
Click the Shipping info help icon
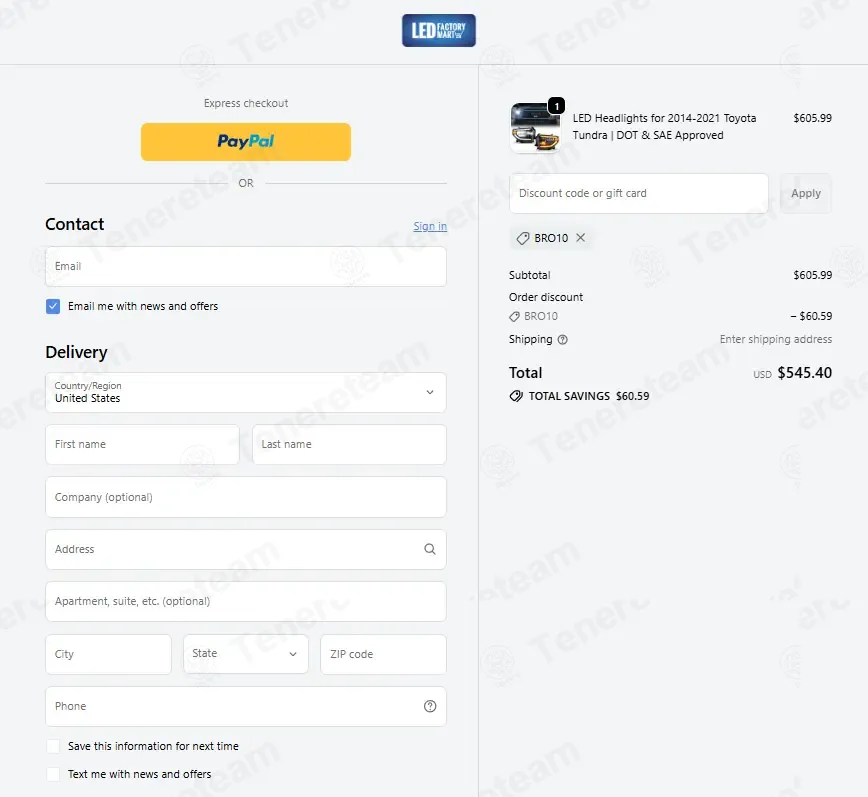coord(562,339)
